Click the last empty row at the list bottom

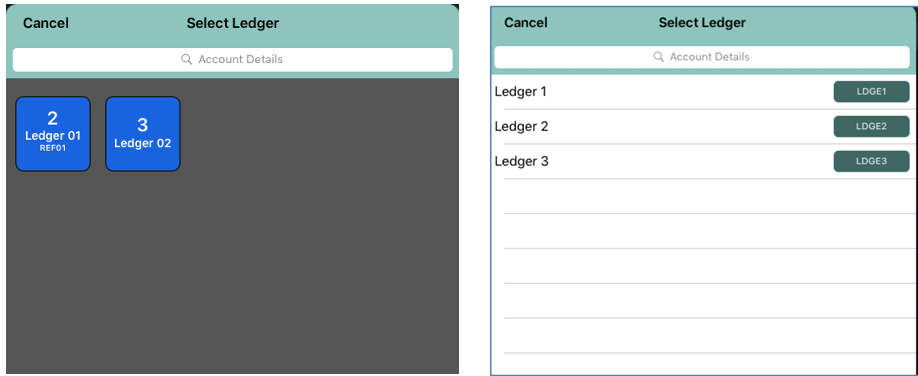click(x=704, y=364)
